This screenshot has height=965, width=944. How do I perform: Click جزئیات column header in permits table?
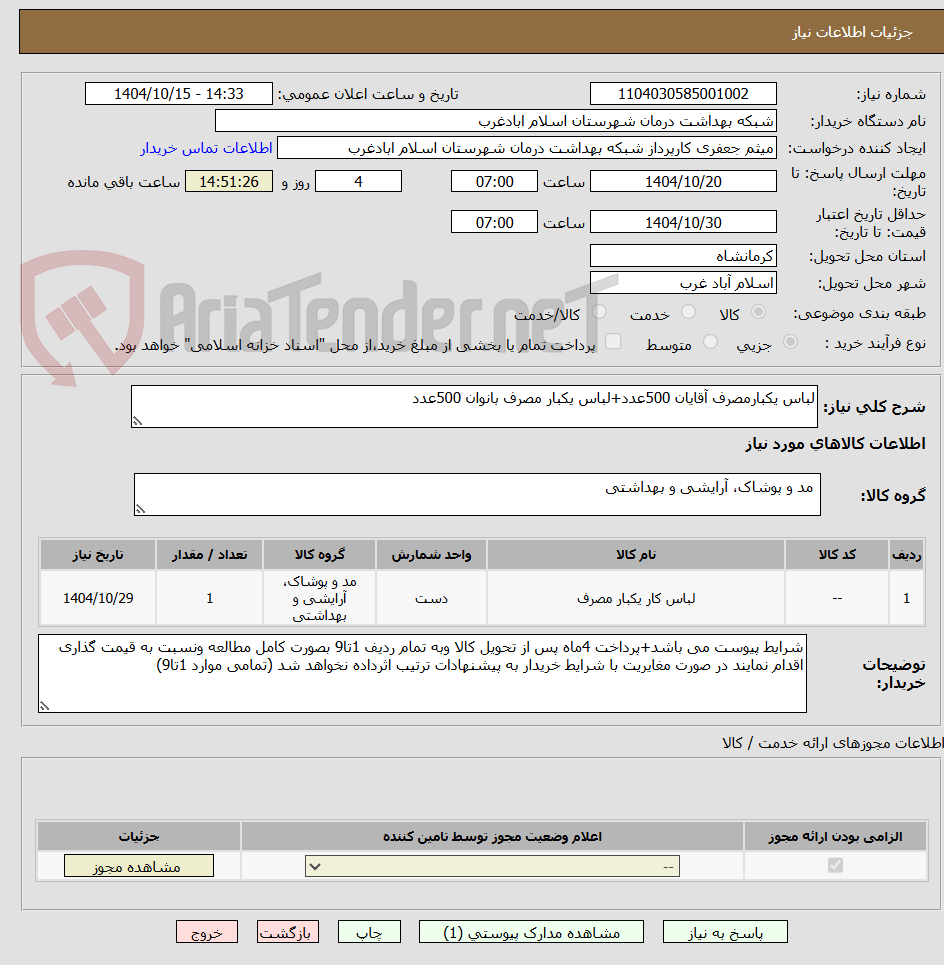click(x=139, y=836)
